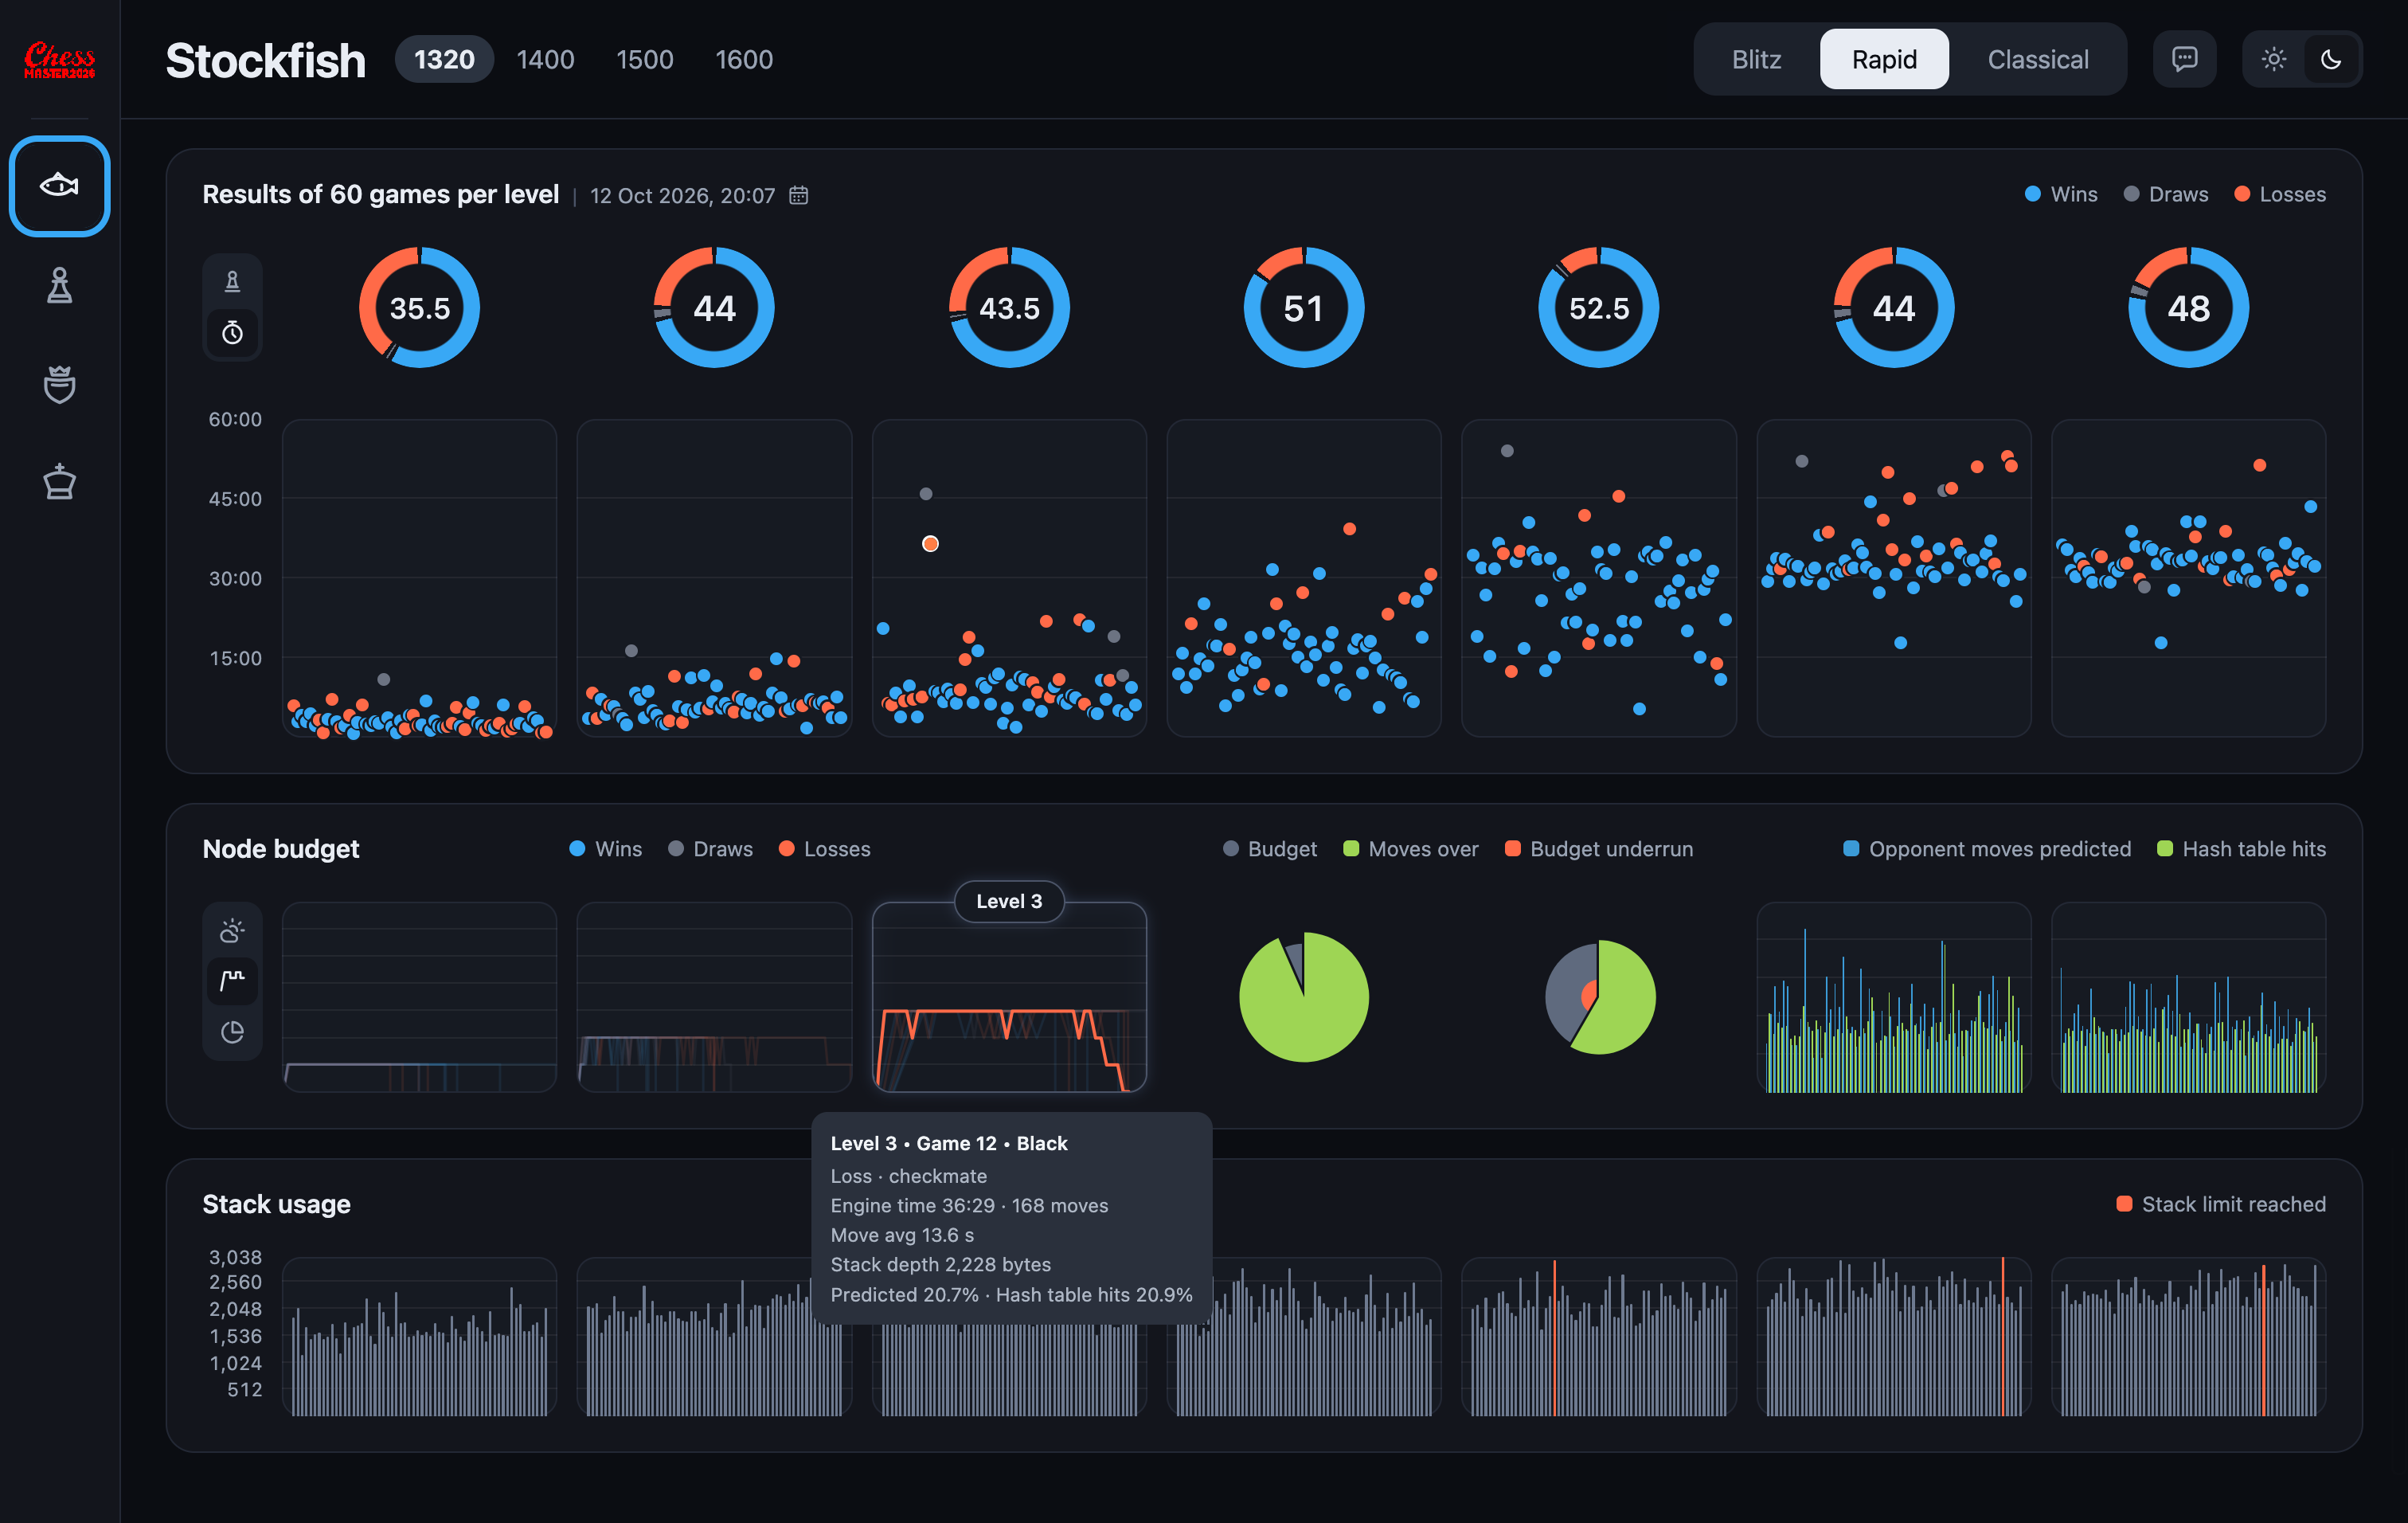The width and height of the screenshot is (2408, 1523).
Task: Toggle Opponent moves predicted legend item
Action: click(1986, 849)
